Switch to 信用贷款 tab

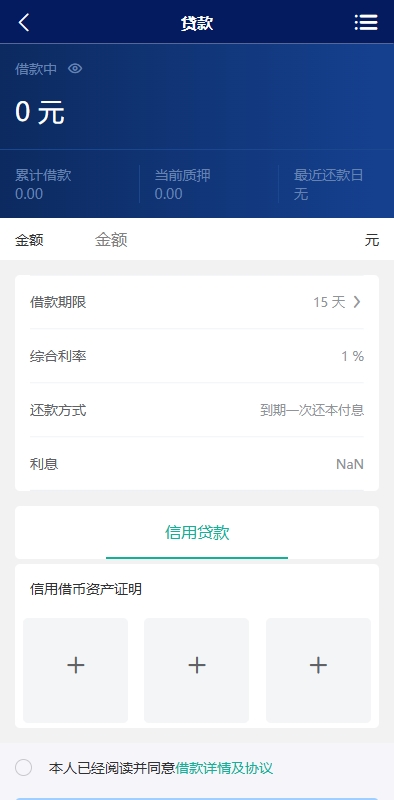197,533
